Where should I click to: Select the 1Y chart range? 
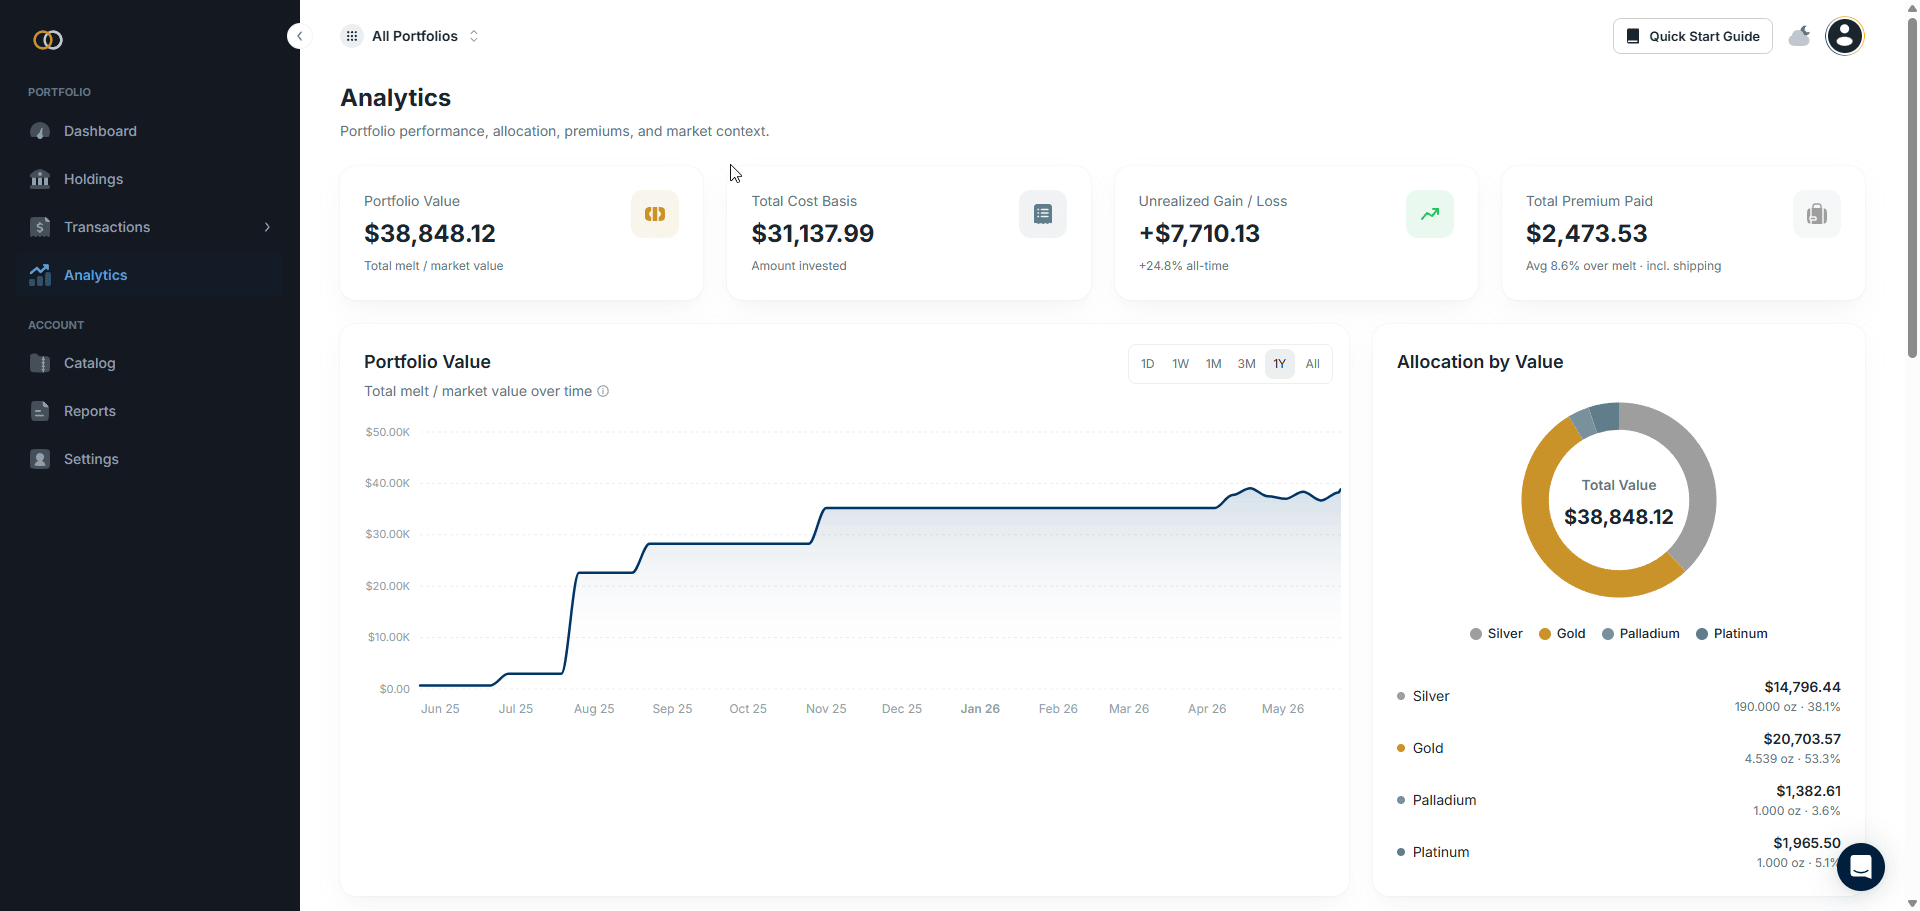coord(1280,364)
